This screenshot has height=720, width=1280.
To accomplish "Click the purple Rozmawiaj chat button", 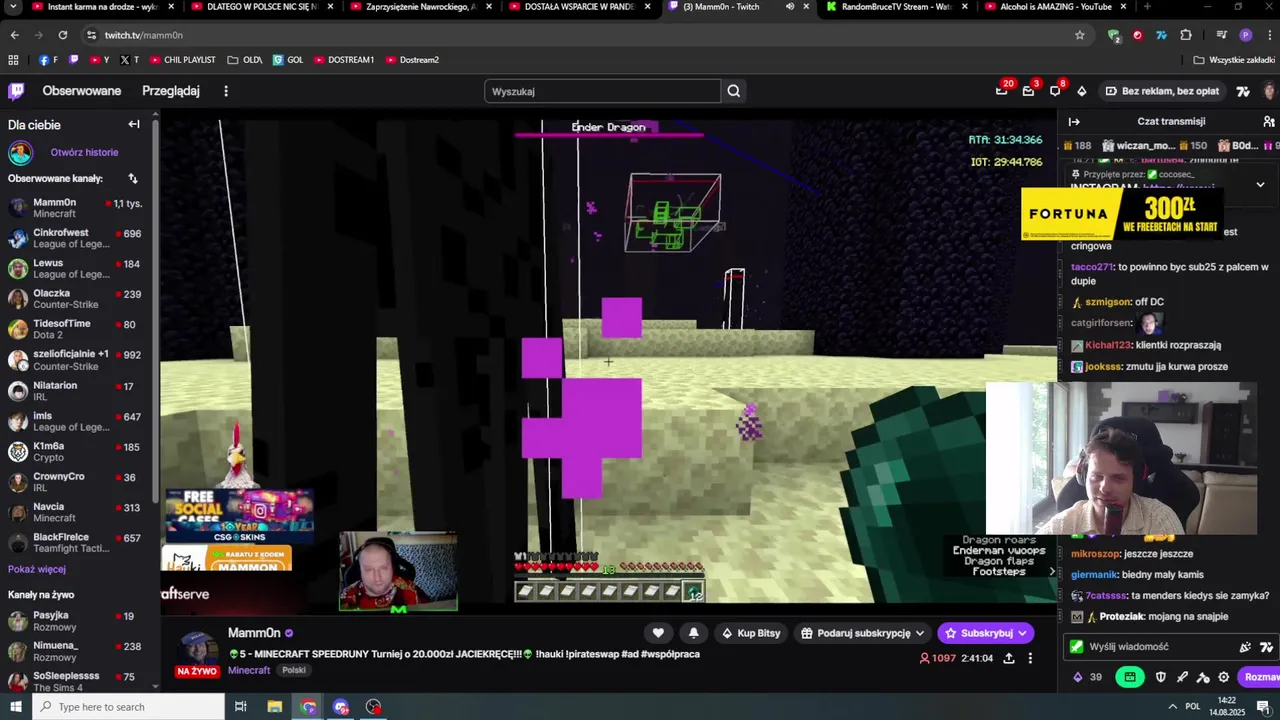I will click(x=1260, y=677).
